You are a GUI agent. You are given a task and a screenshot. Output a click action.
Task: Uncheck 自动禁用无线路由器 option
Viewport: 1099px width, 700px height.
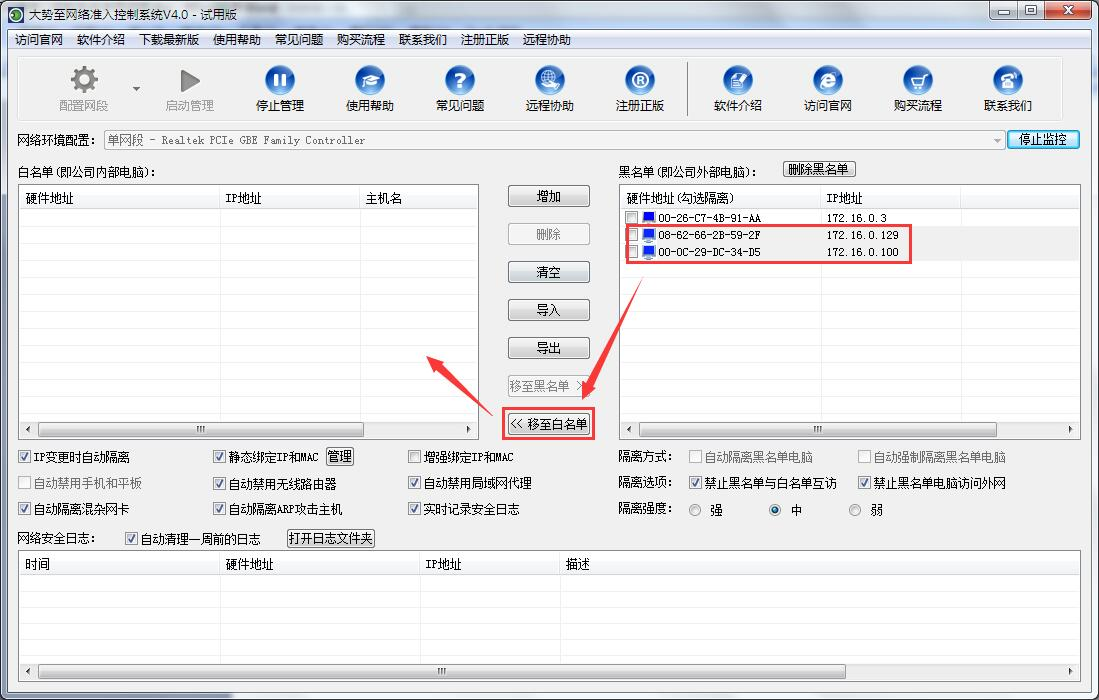(x=220, y=483)
